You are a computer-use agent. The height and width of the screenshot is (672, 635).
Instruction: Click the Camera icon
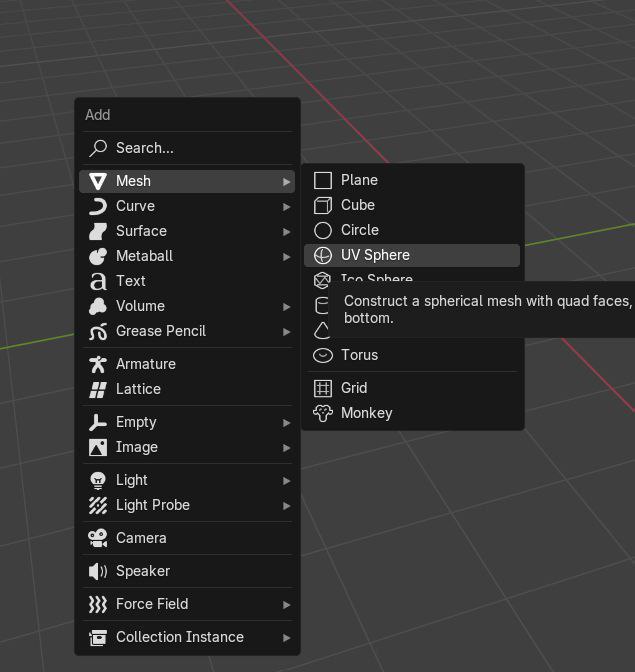pyautogui.click(x=98, y=538)
